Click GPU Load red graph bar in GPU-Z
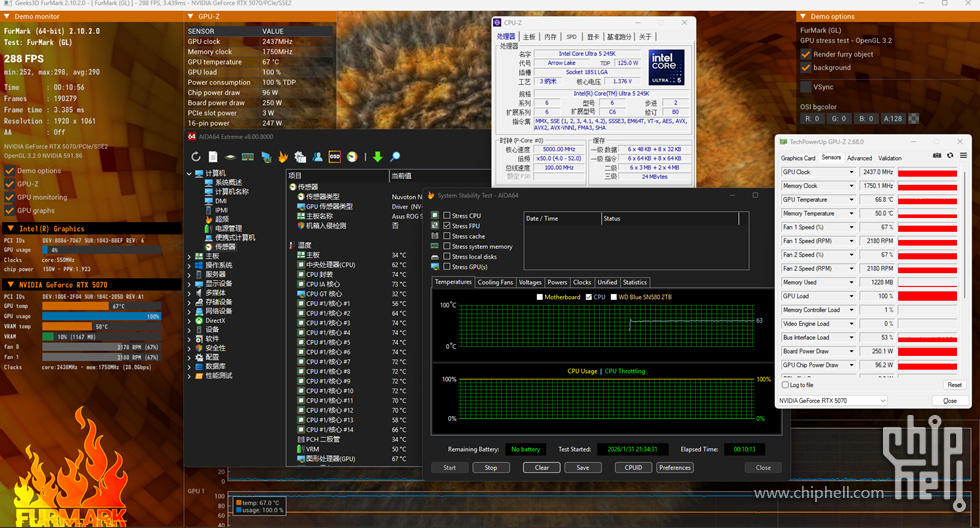 tap(928, 296)
